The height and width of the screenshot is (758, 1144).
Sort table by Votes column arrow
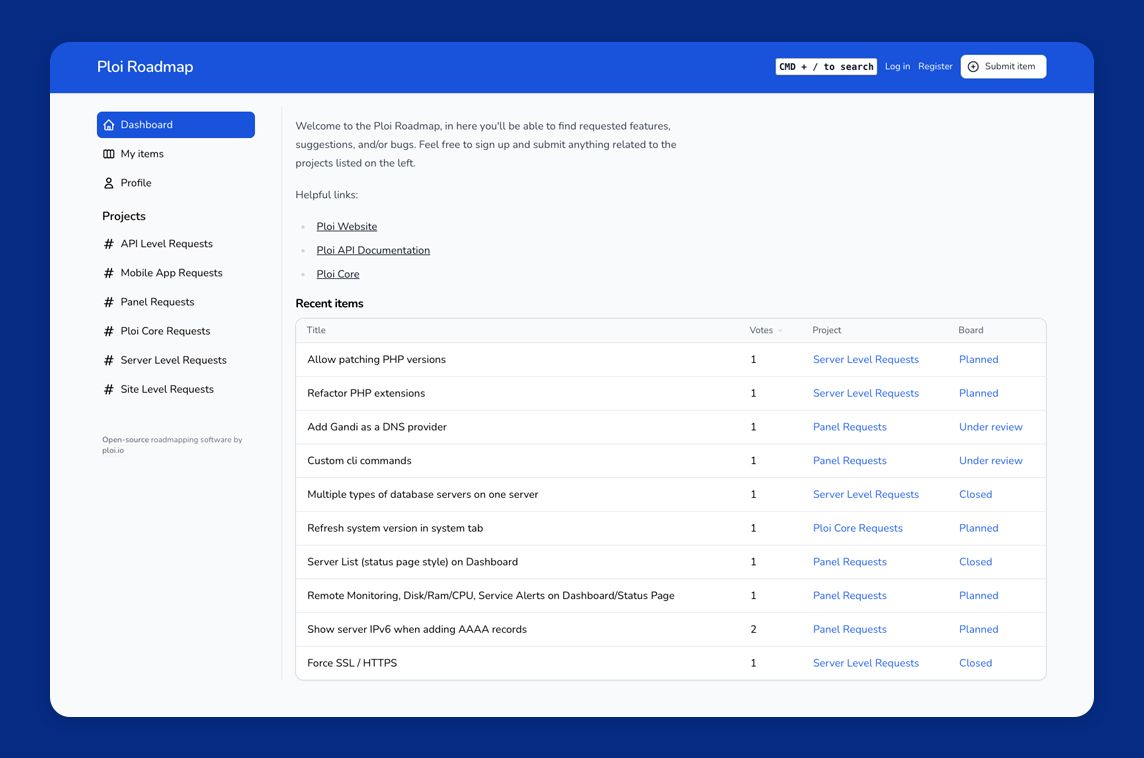click(780, 330)
